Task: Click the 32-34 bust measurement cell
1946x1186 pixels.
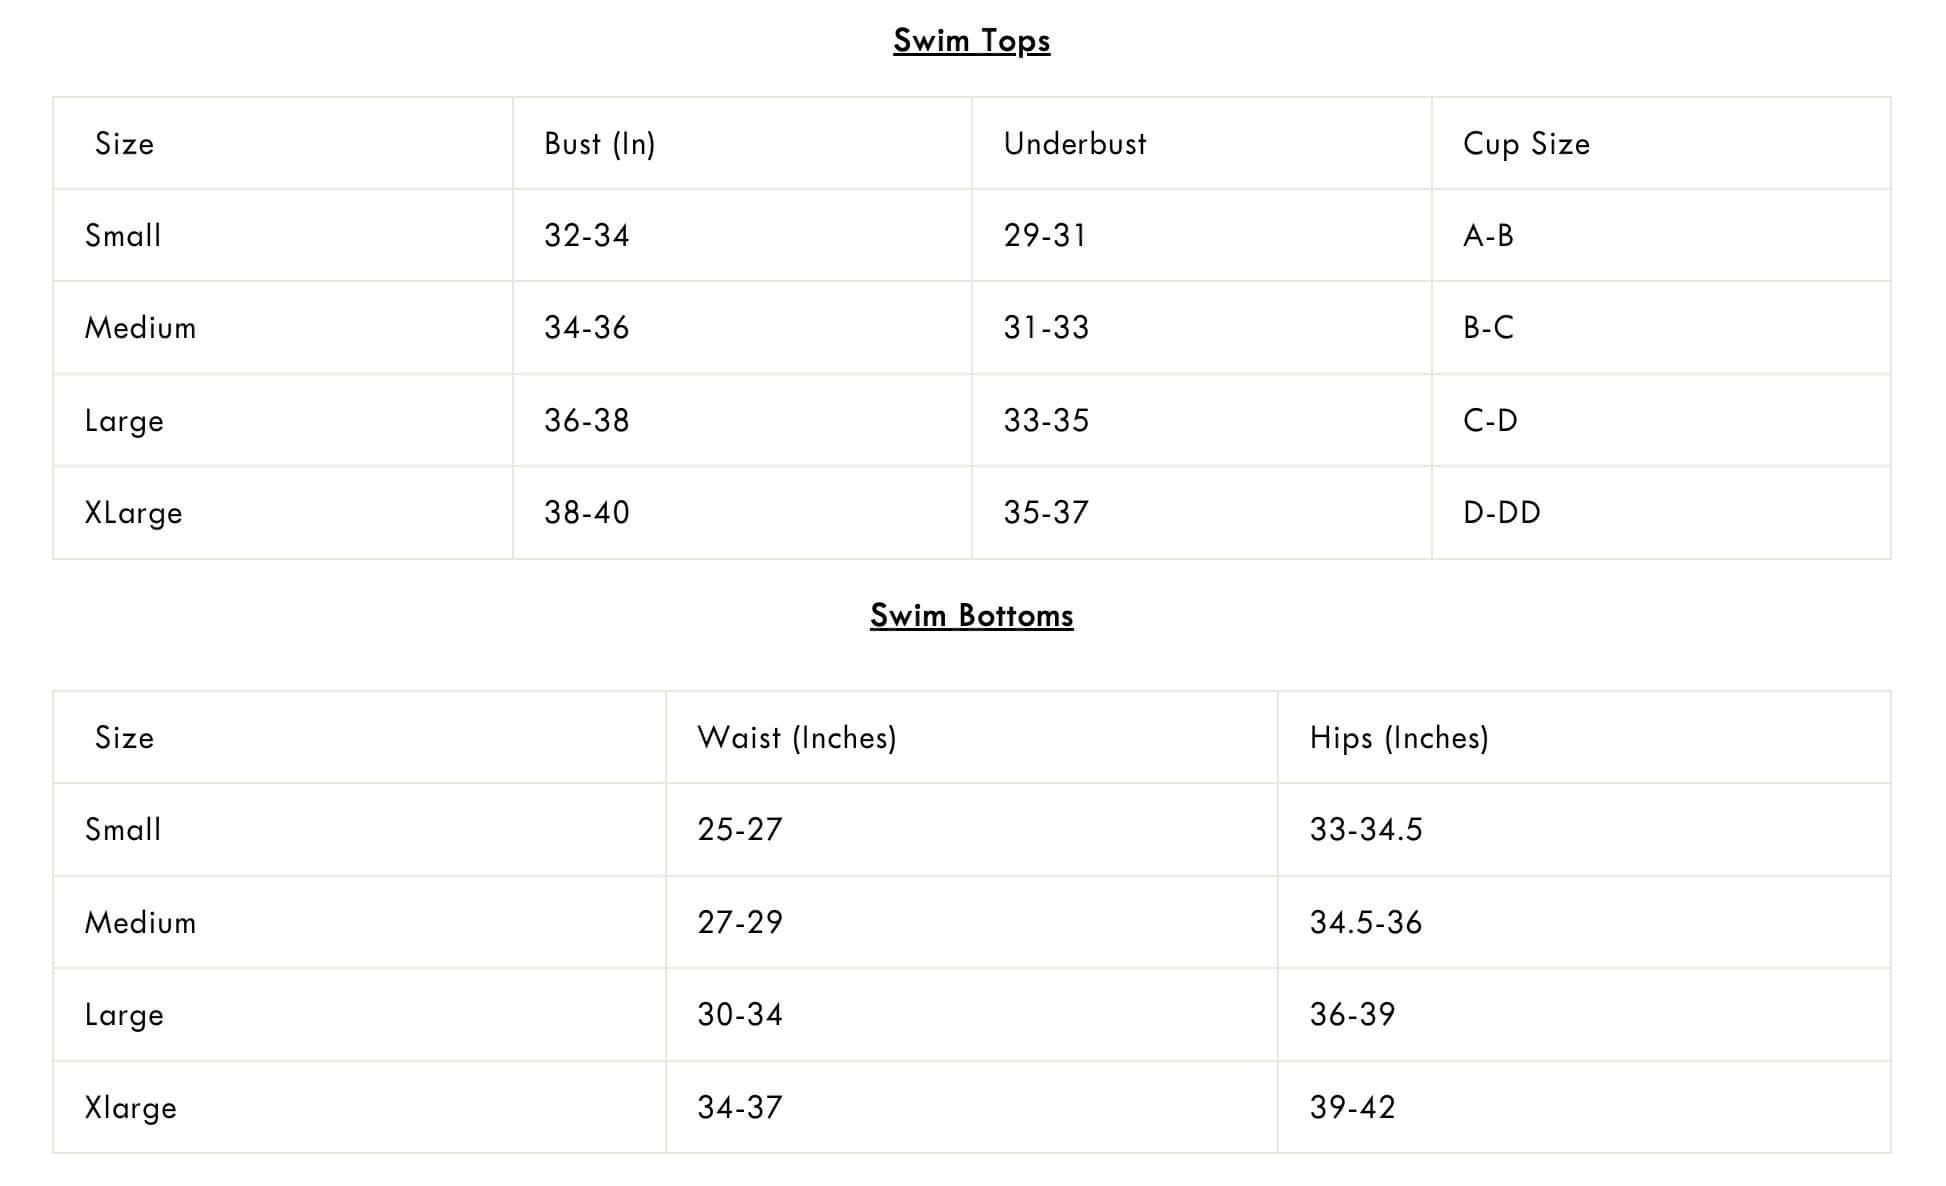Action: coord(587,236)
